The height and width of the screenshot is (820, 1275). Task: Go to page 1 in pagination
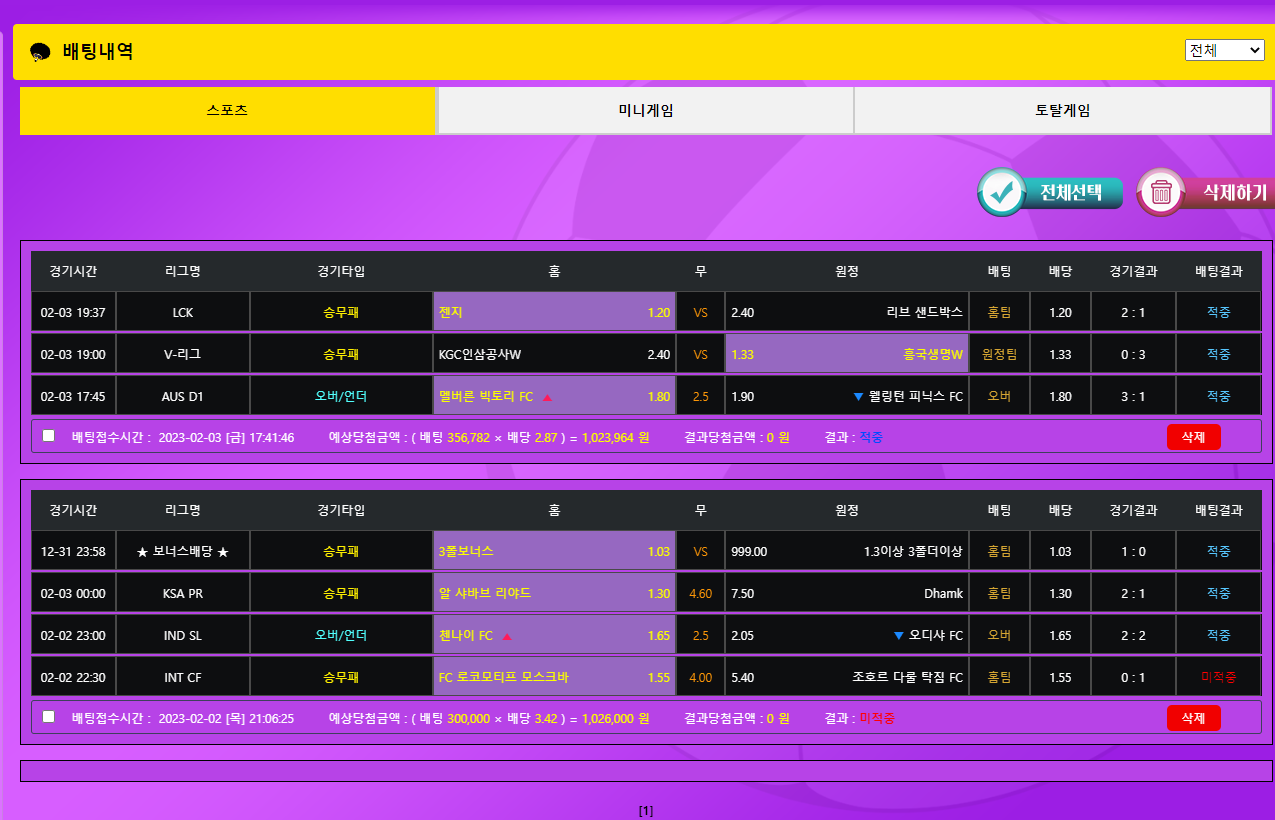tap(645, 811)
